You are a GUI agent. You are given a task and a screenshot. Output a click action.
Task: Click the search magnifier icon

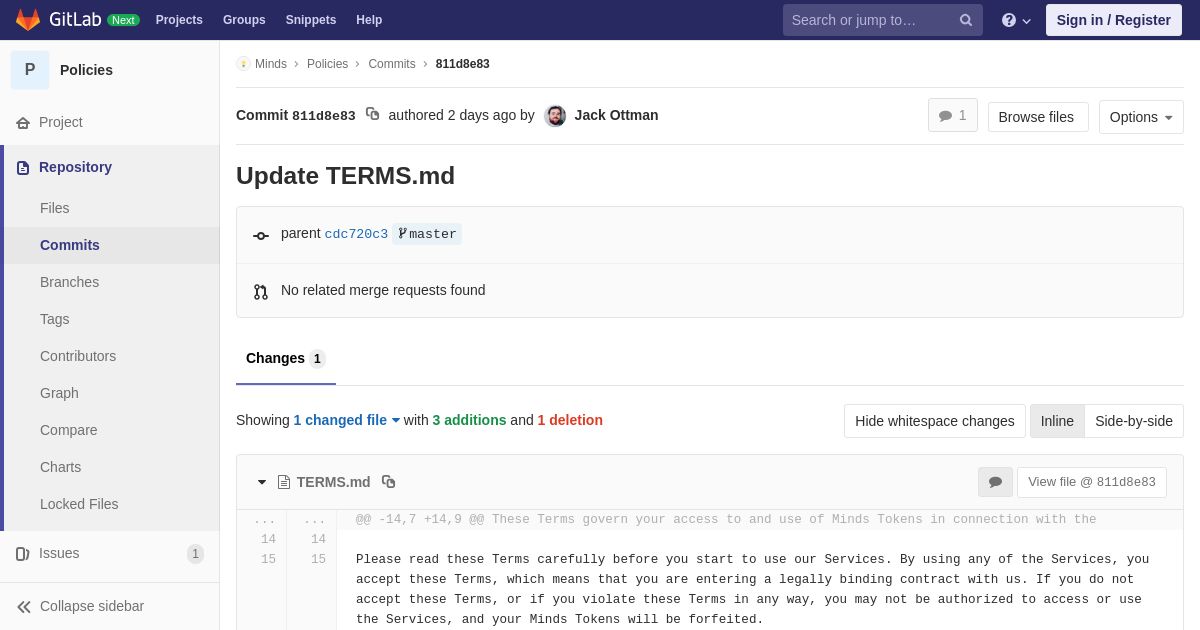click(966, 20)
